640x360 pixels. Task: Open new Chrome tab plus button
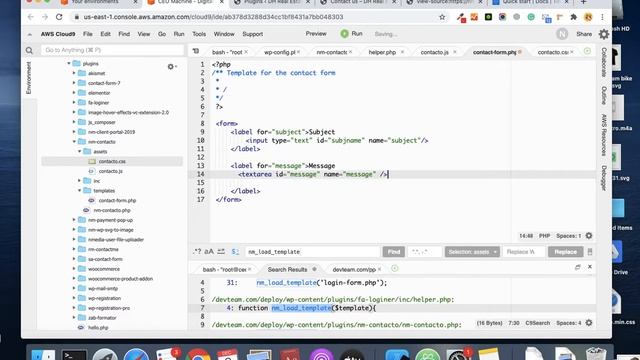coord(584,2)
